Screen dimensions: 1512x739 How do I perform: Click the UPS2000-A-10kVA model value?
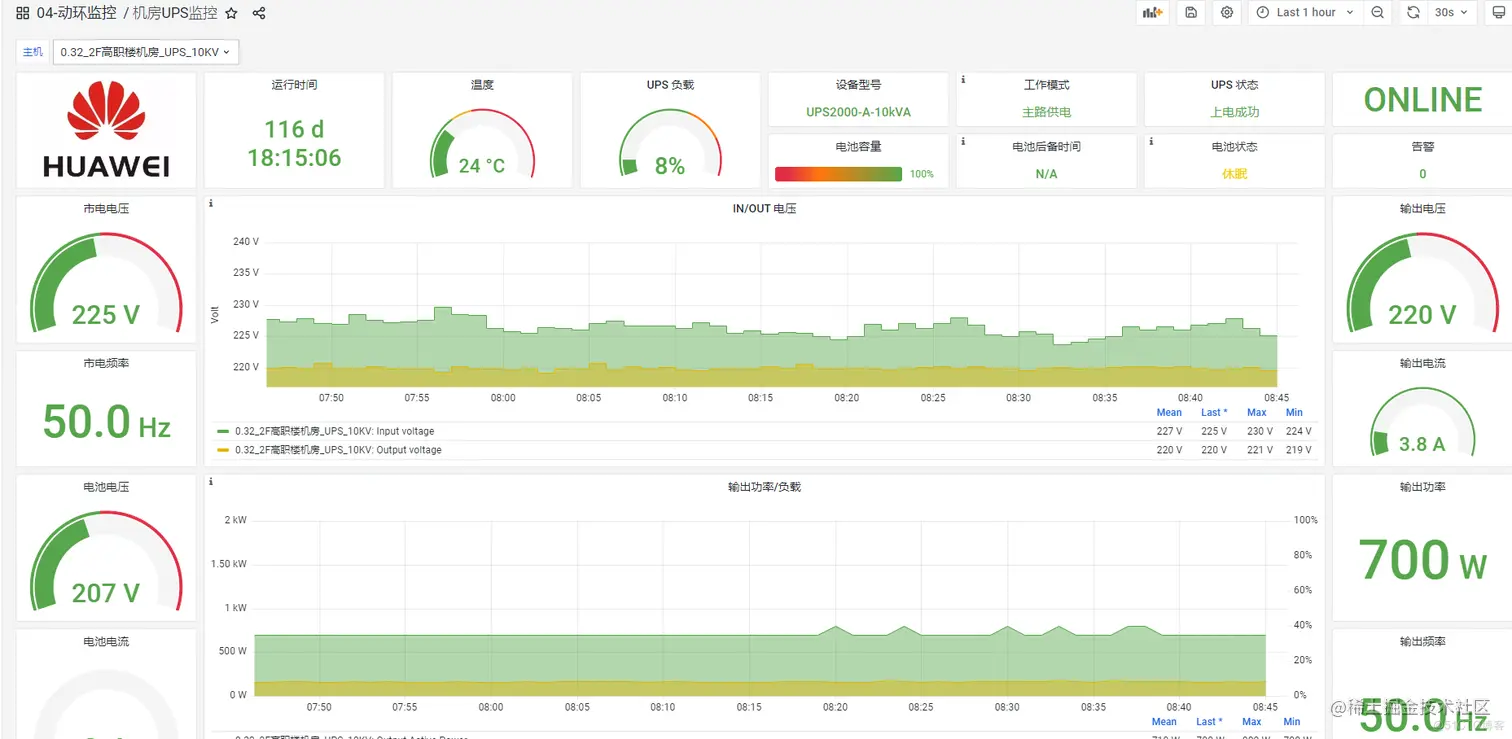click(x=858, y=112)
